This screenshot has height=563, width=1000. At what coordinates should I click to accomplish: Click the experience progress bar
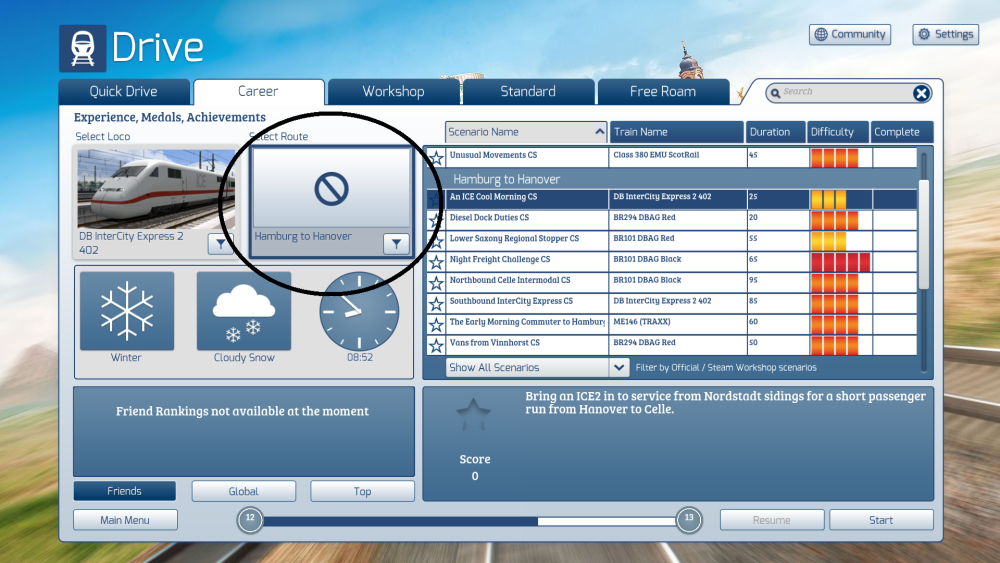[469, 520]
